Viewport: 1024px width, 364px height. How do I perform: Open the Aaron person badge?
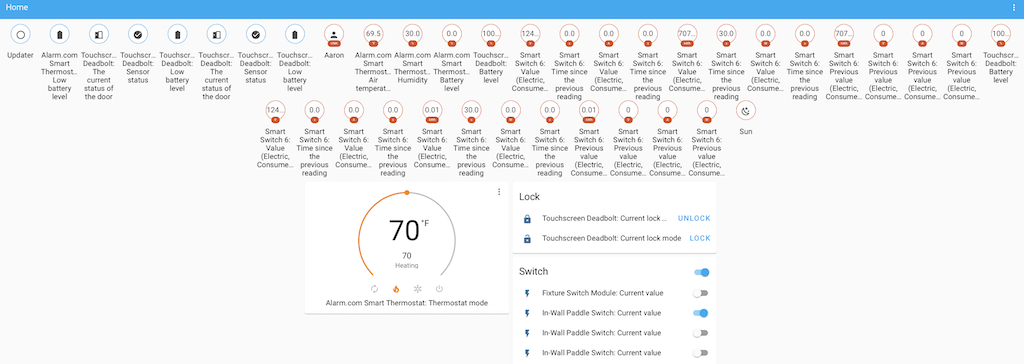point(334,34)
